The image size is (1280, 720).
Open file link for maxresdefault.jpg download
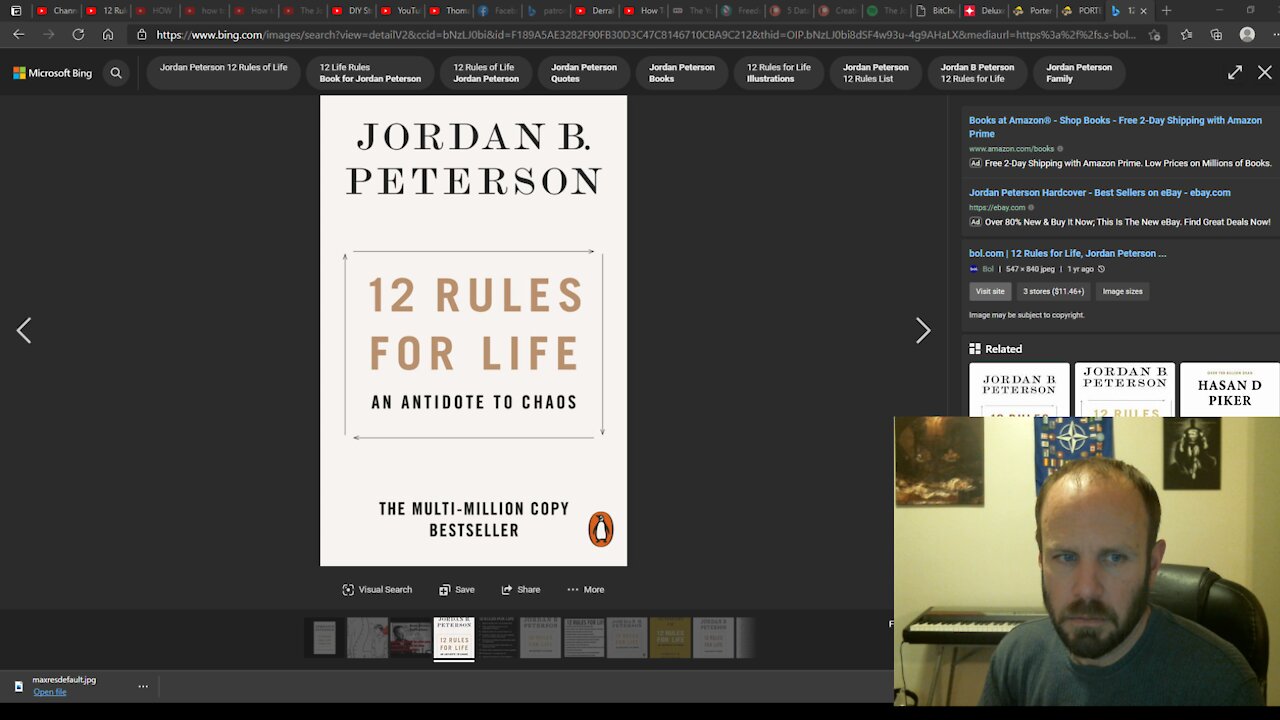(x=50, y=692)
